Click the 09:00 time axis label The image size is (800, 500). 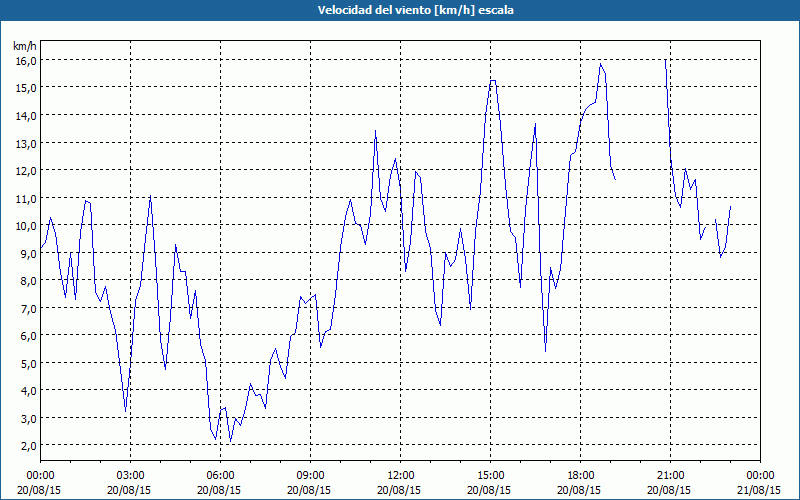click(x=310, y=476)
